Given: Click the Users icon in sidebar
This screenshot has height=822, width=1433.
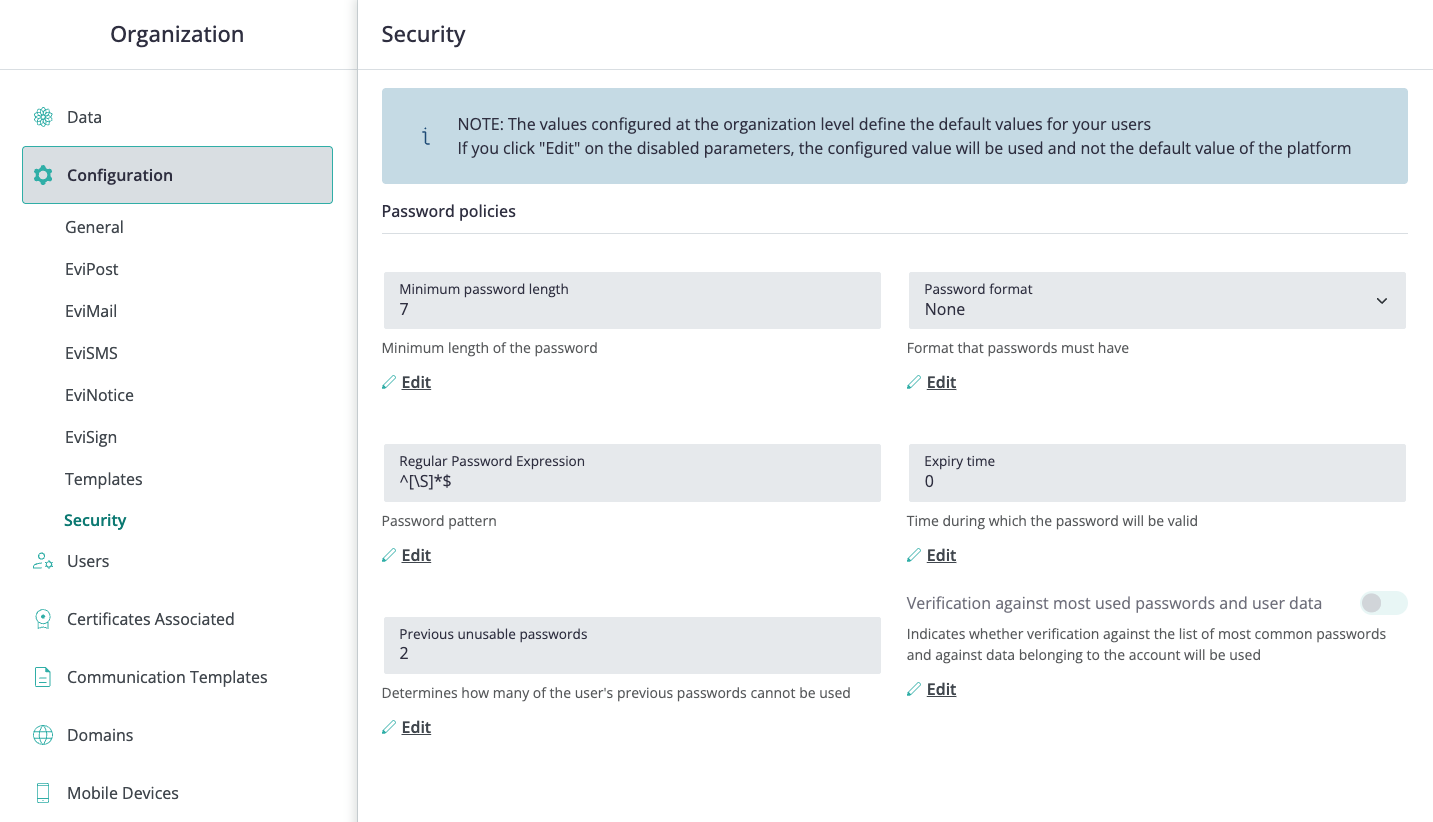Looking at the screenshot, I should (42, 561).
